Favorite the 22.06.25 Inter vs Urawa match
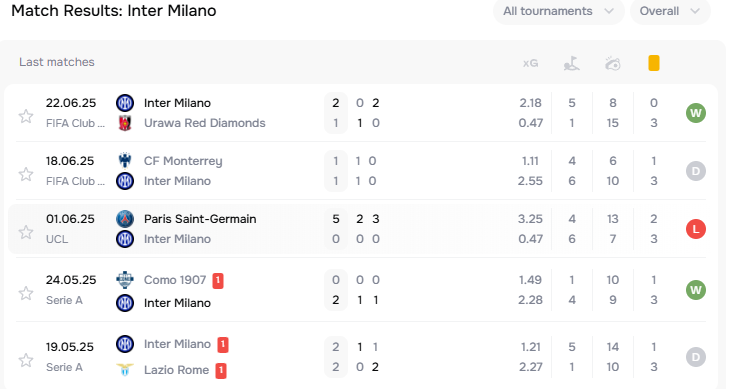 [x=26, y=116]
